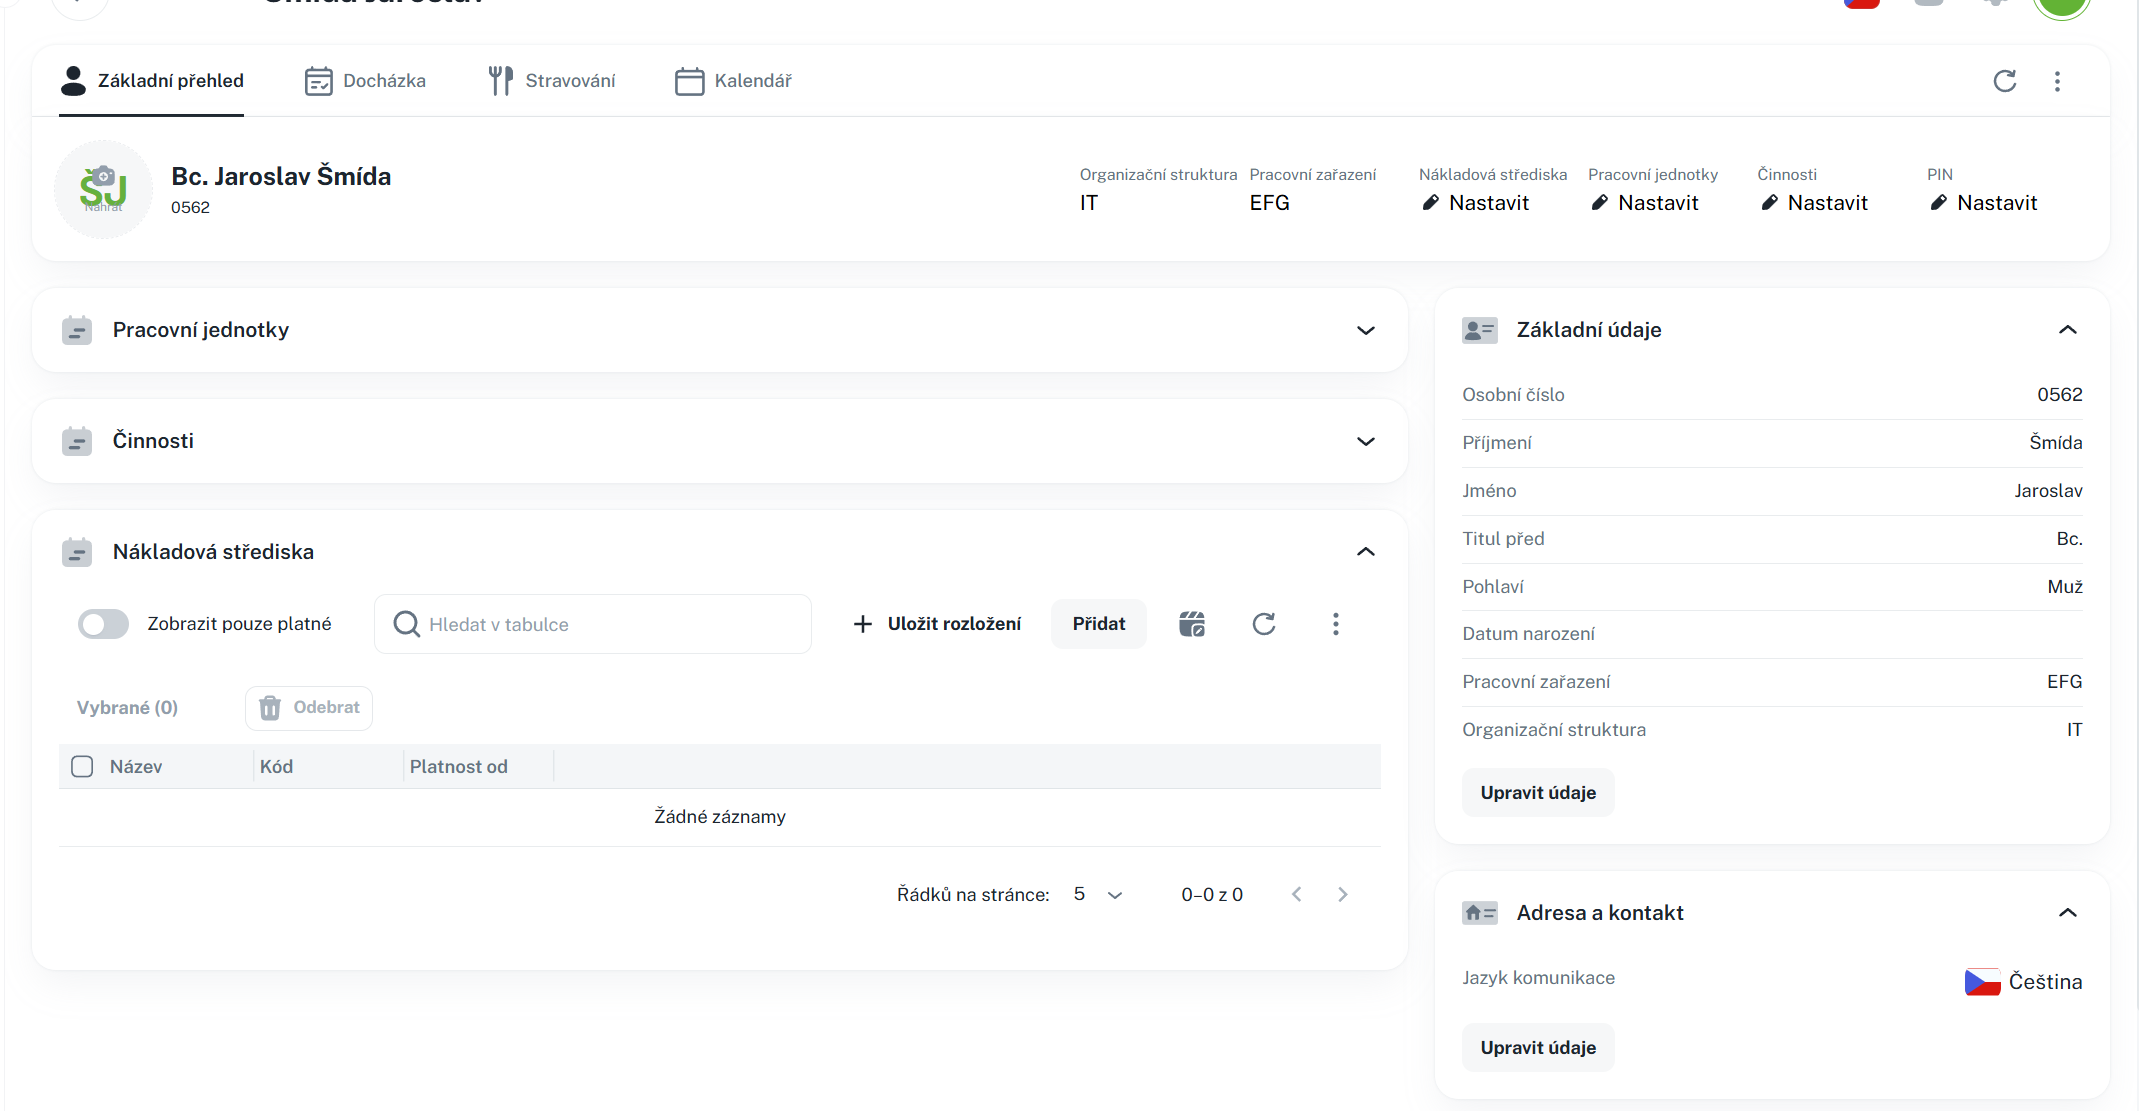Switch to the Docházka tab

point(365,81)
